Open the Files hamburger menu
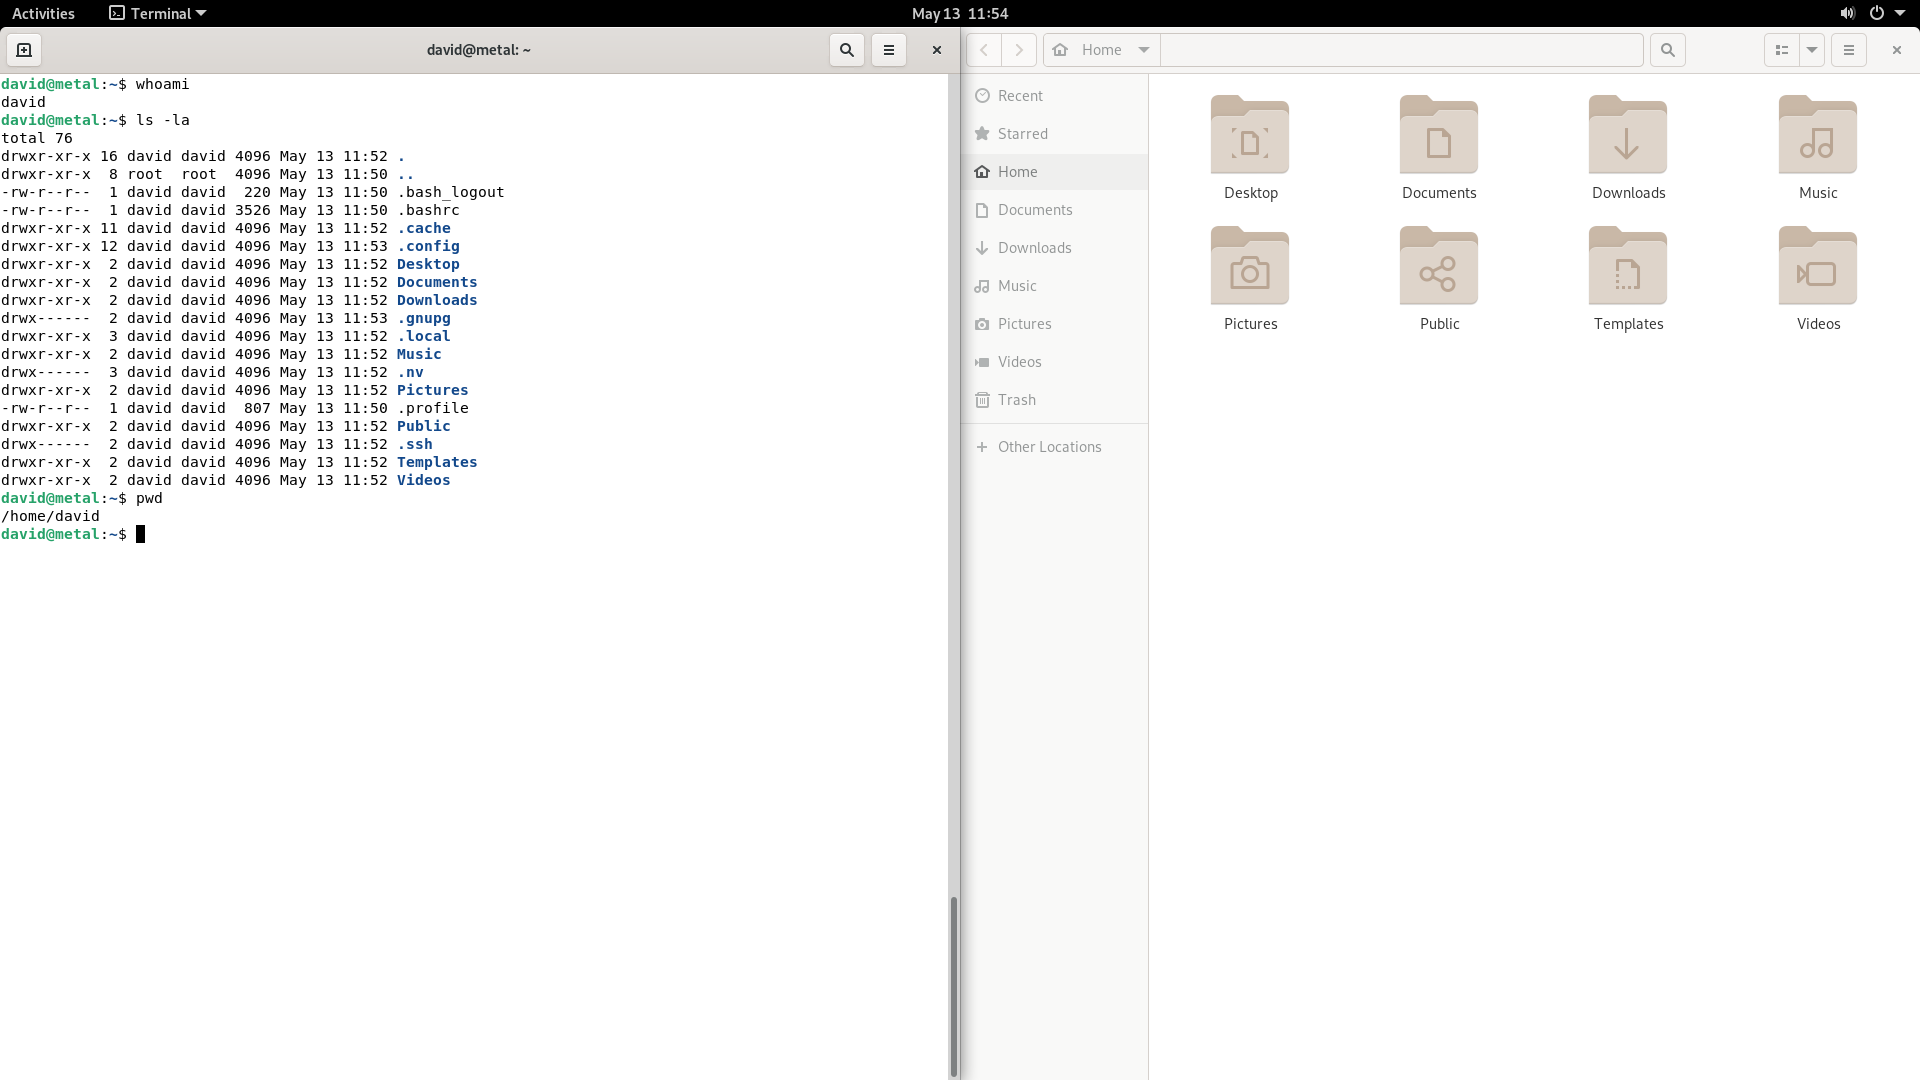This screenshot has height=1080, width=1920. point(1849,50)
